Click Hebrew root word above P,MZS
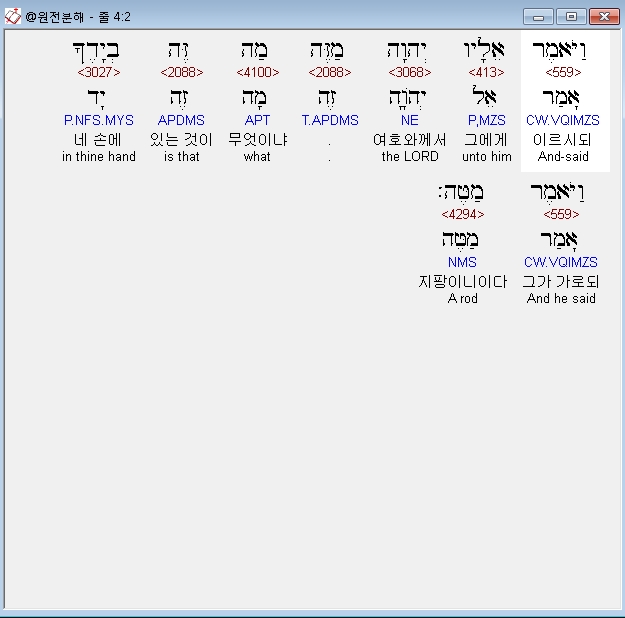 pyautogui.click(x=484, y=96)
